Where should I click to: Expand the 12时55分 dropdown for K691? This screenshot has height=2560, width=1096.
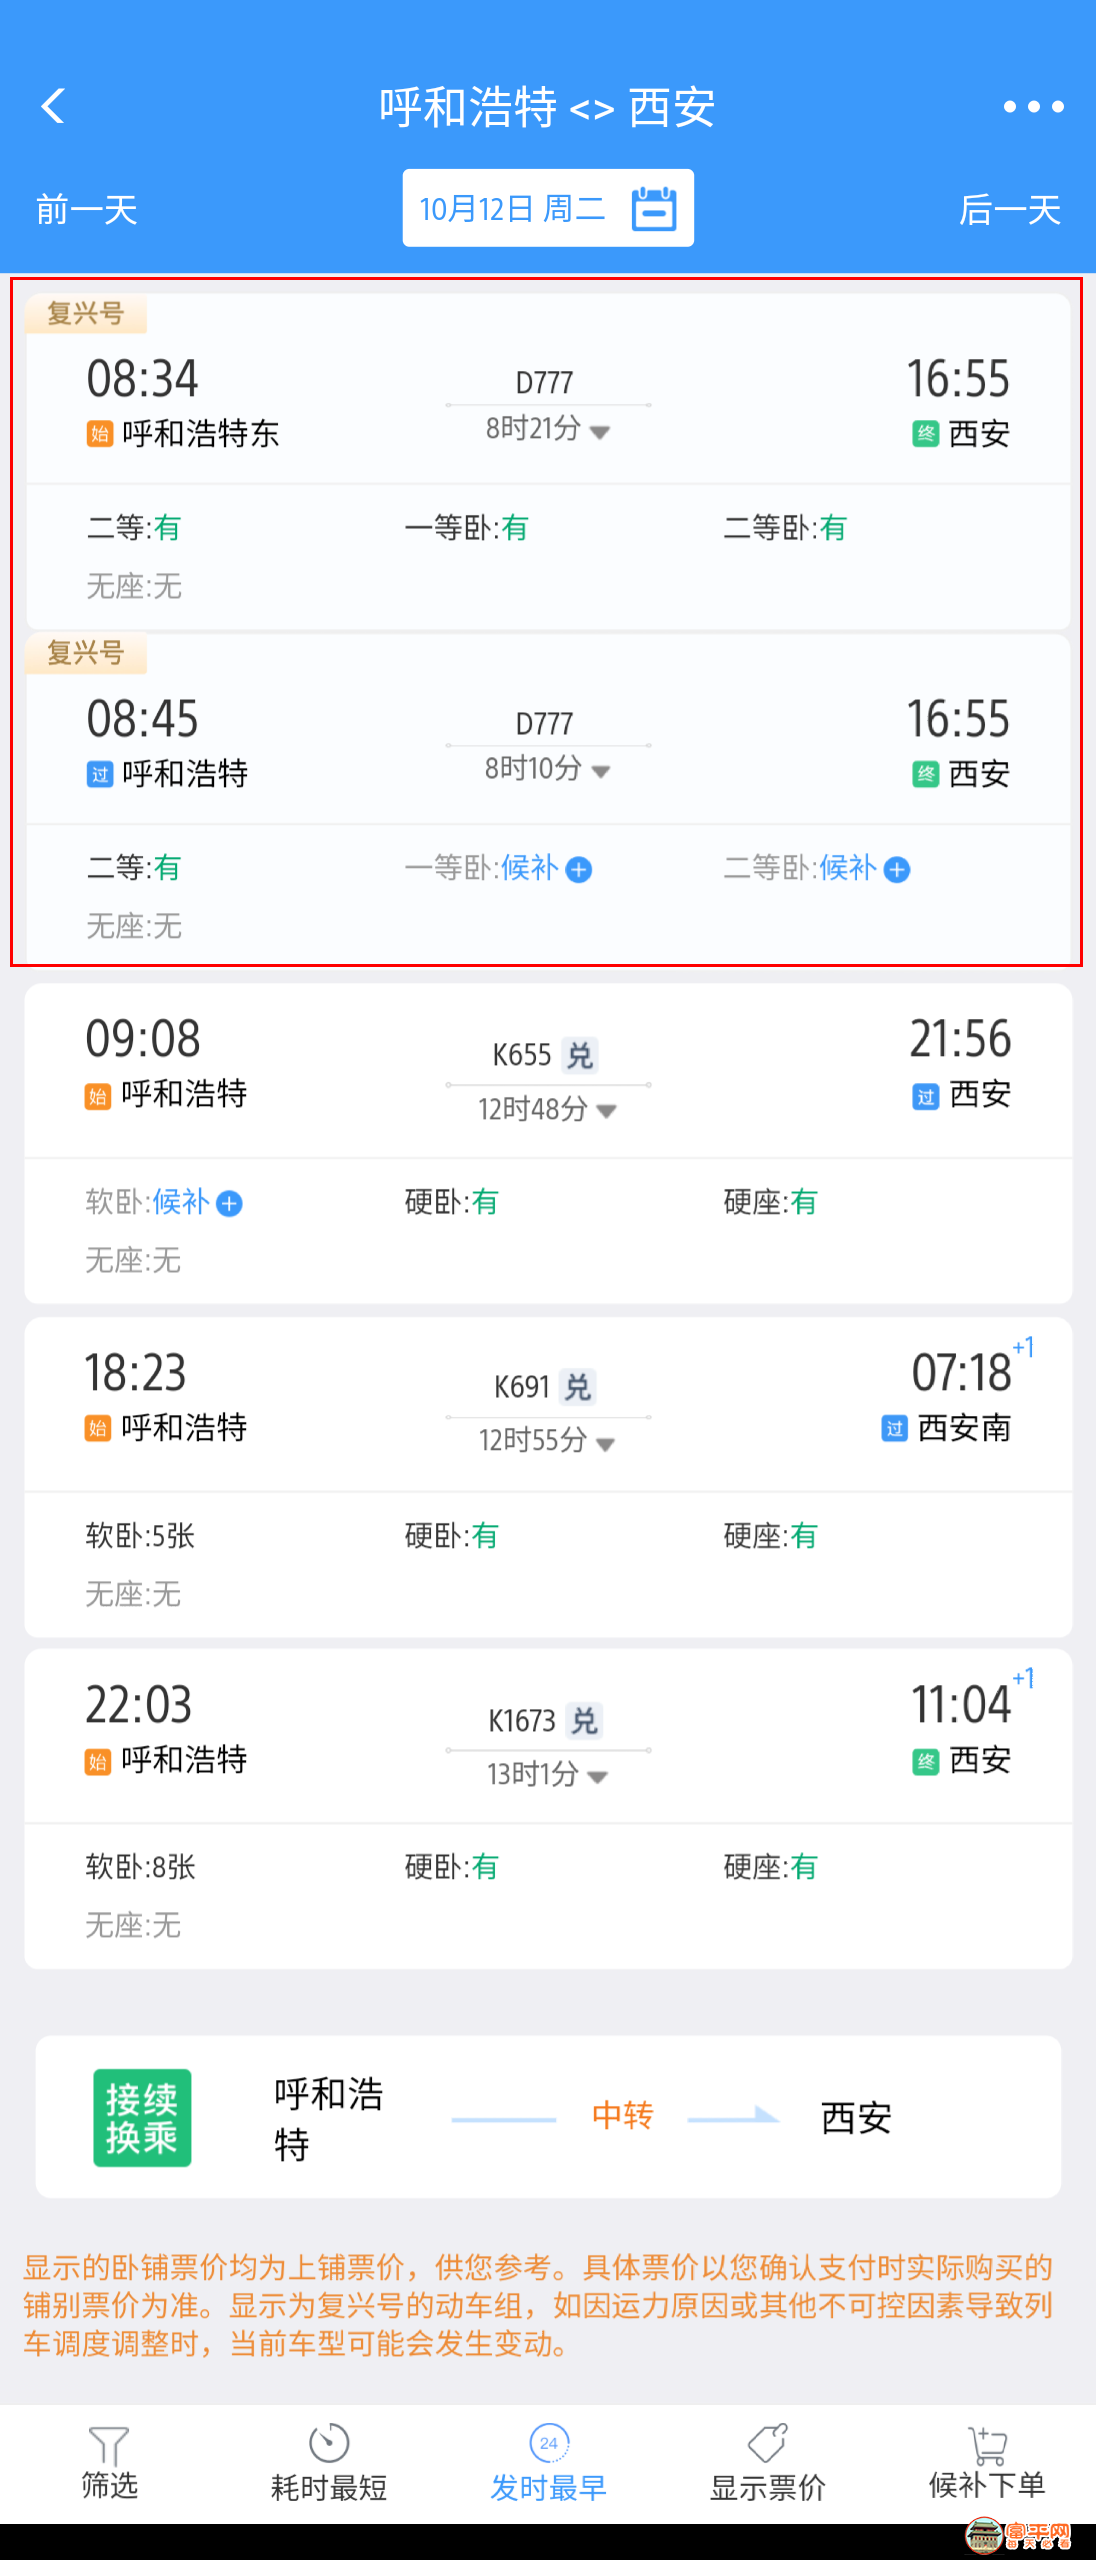pos(605,1443)
